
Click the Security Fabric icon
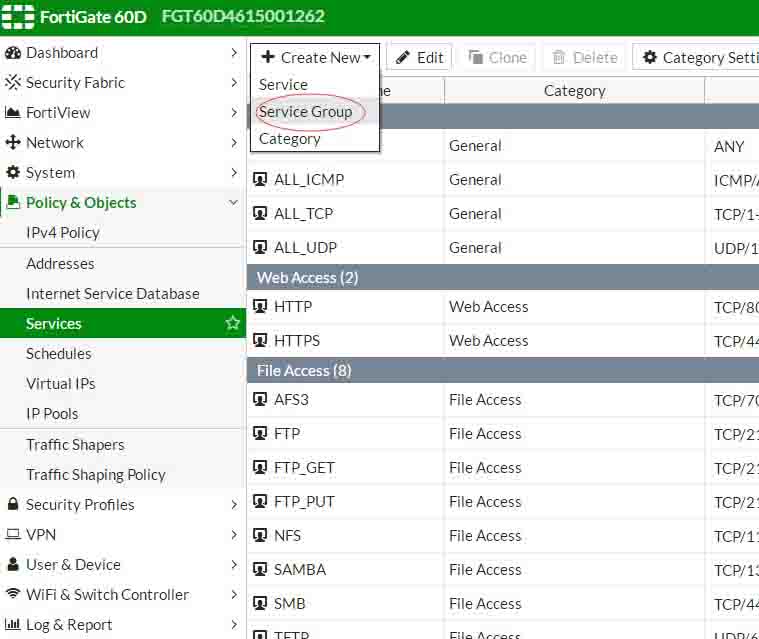13,83
